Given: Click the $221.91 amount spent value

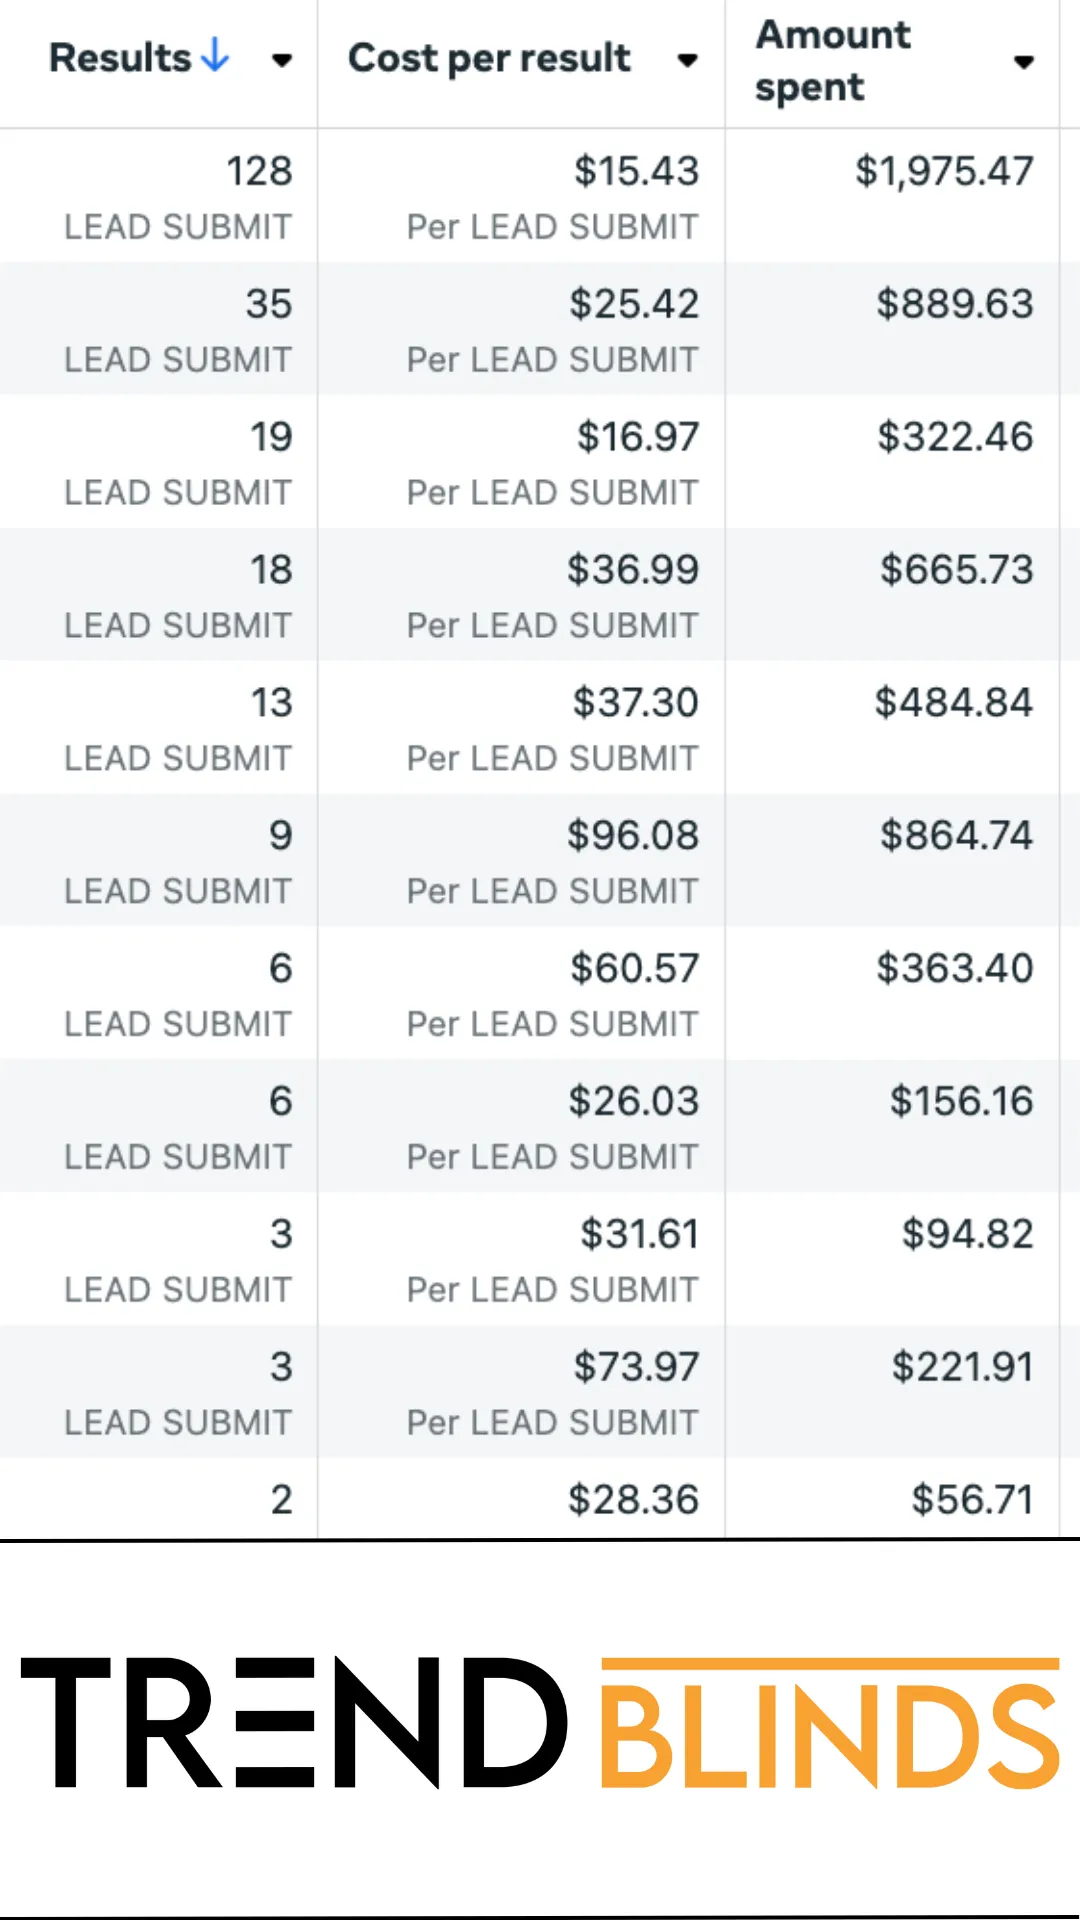Looking at the screenshot, I should [962, 1368].
